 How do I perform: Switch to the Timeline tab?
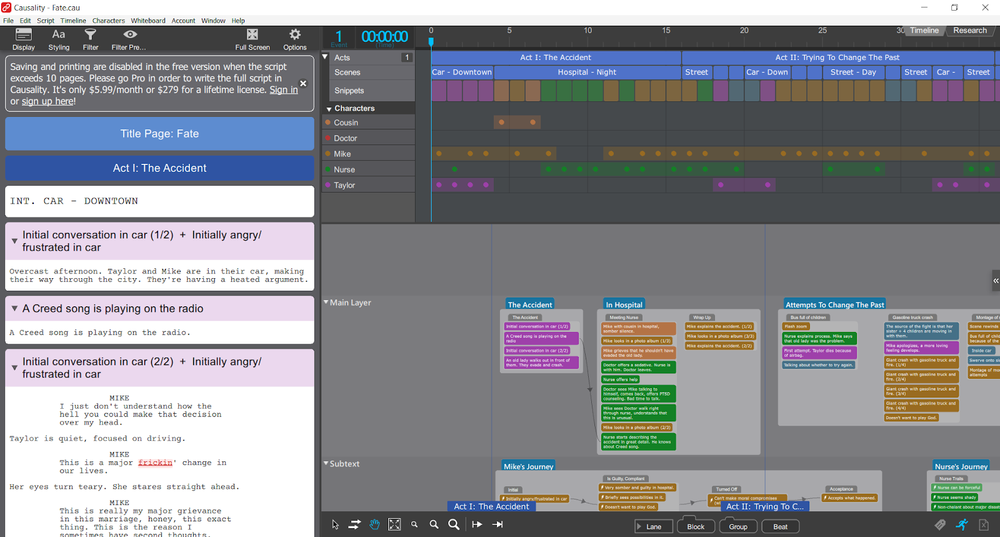(924, 30)
